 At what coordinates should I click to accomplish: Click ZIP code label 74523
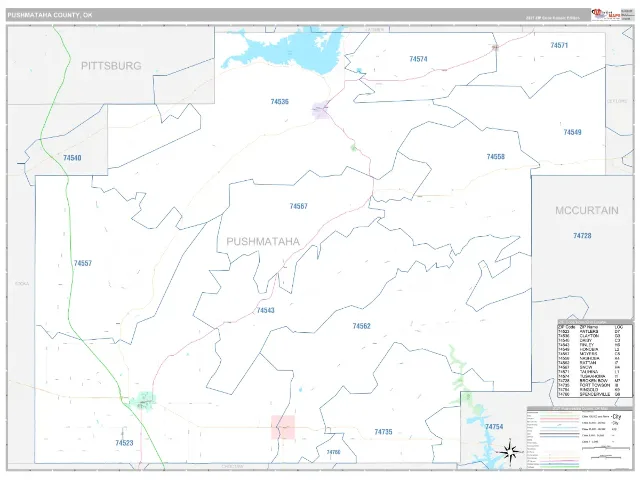click(124, 443)
